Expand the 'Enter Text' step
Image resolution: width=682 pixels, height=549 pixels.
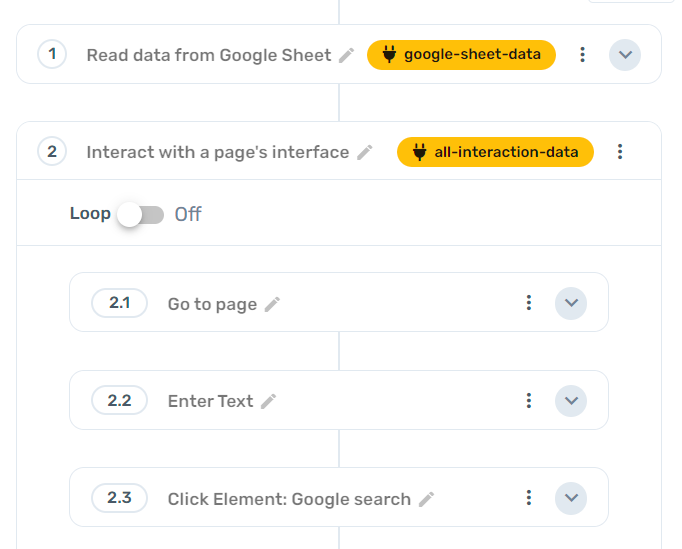571,401
